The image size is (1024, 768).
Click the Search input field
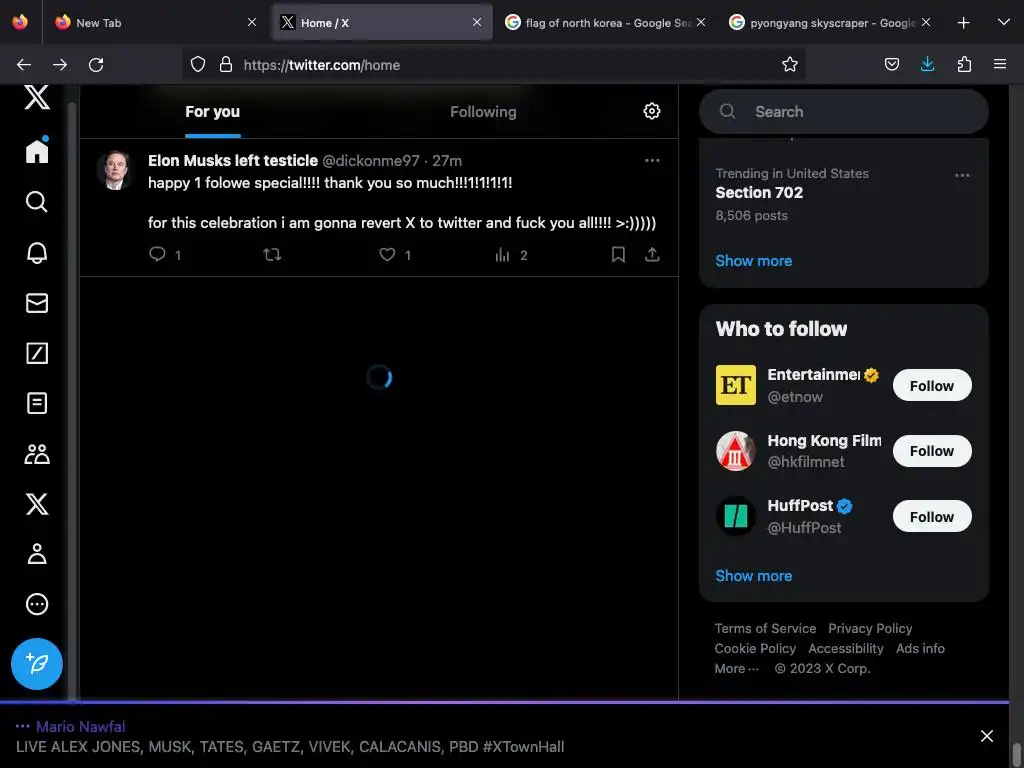pyautogui.click(x=844, y=112)
